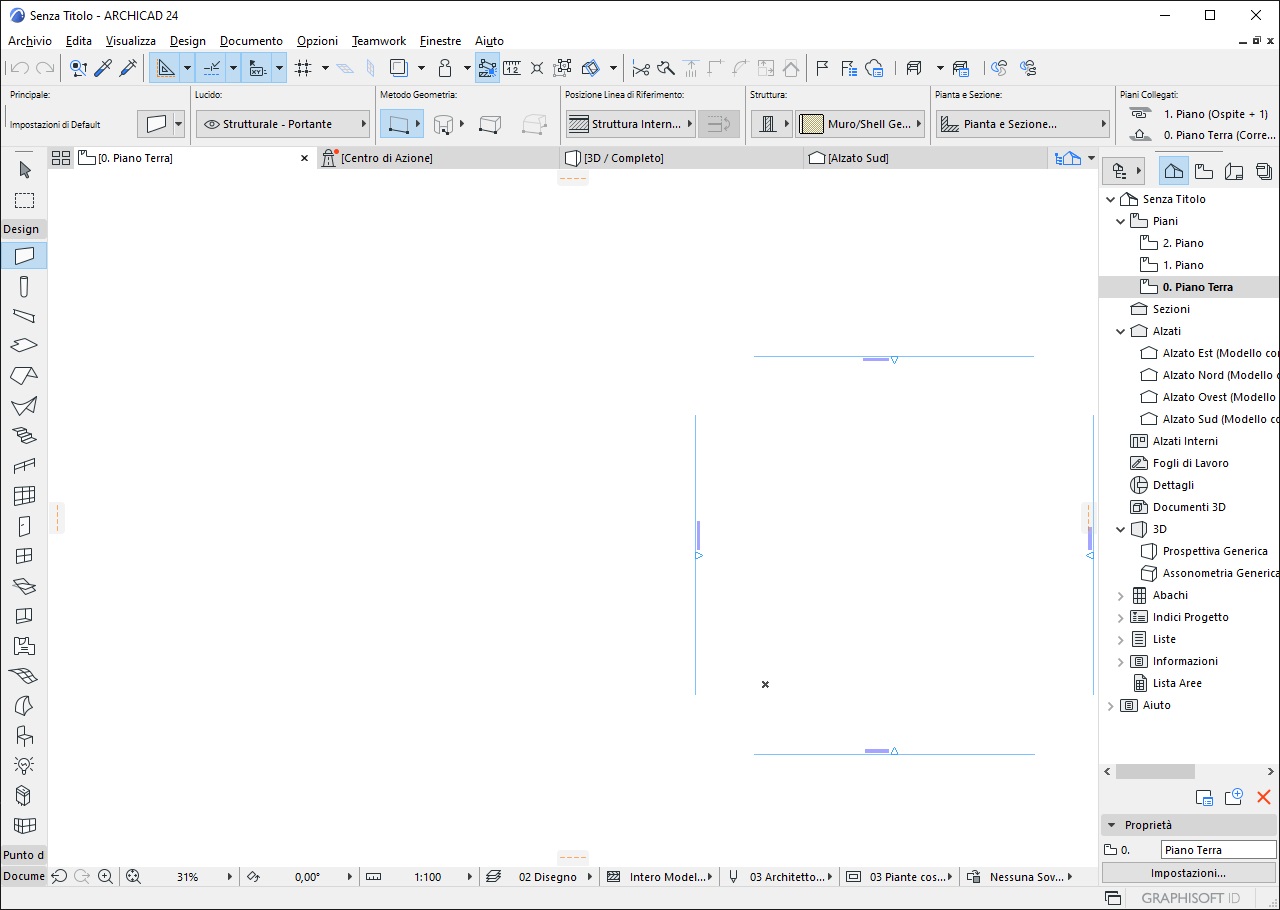
Task: Activate the Column tool
Action: (x=24, y=287)
